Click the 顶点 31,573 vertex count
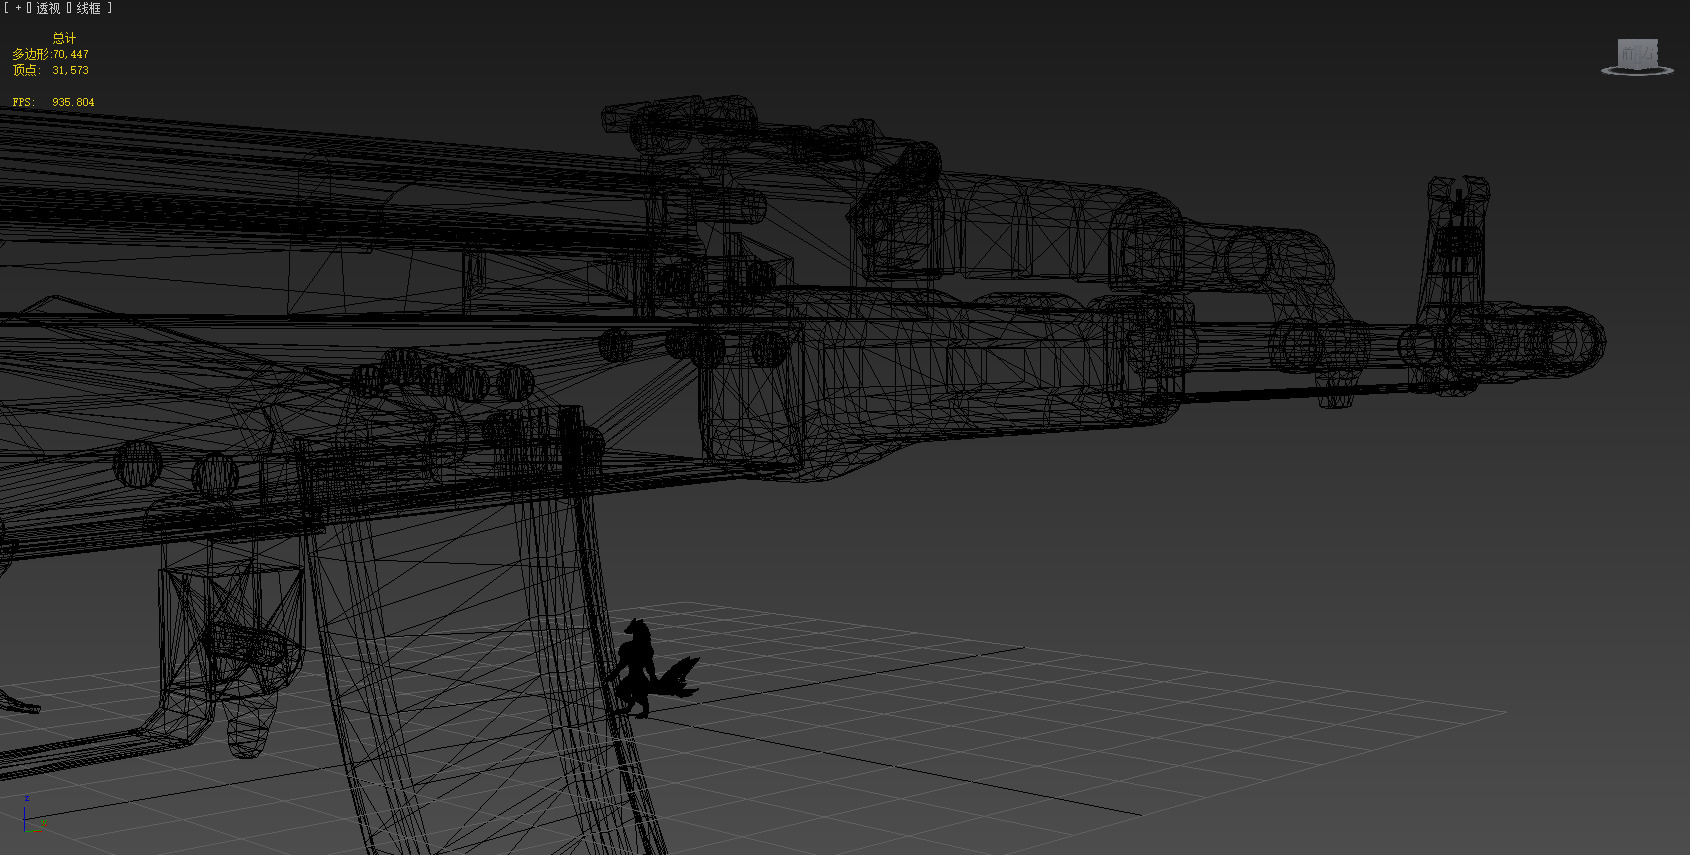Image resolution: width=1690 pixels, height=855 pixels. pos(50,70)
